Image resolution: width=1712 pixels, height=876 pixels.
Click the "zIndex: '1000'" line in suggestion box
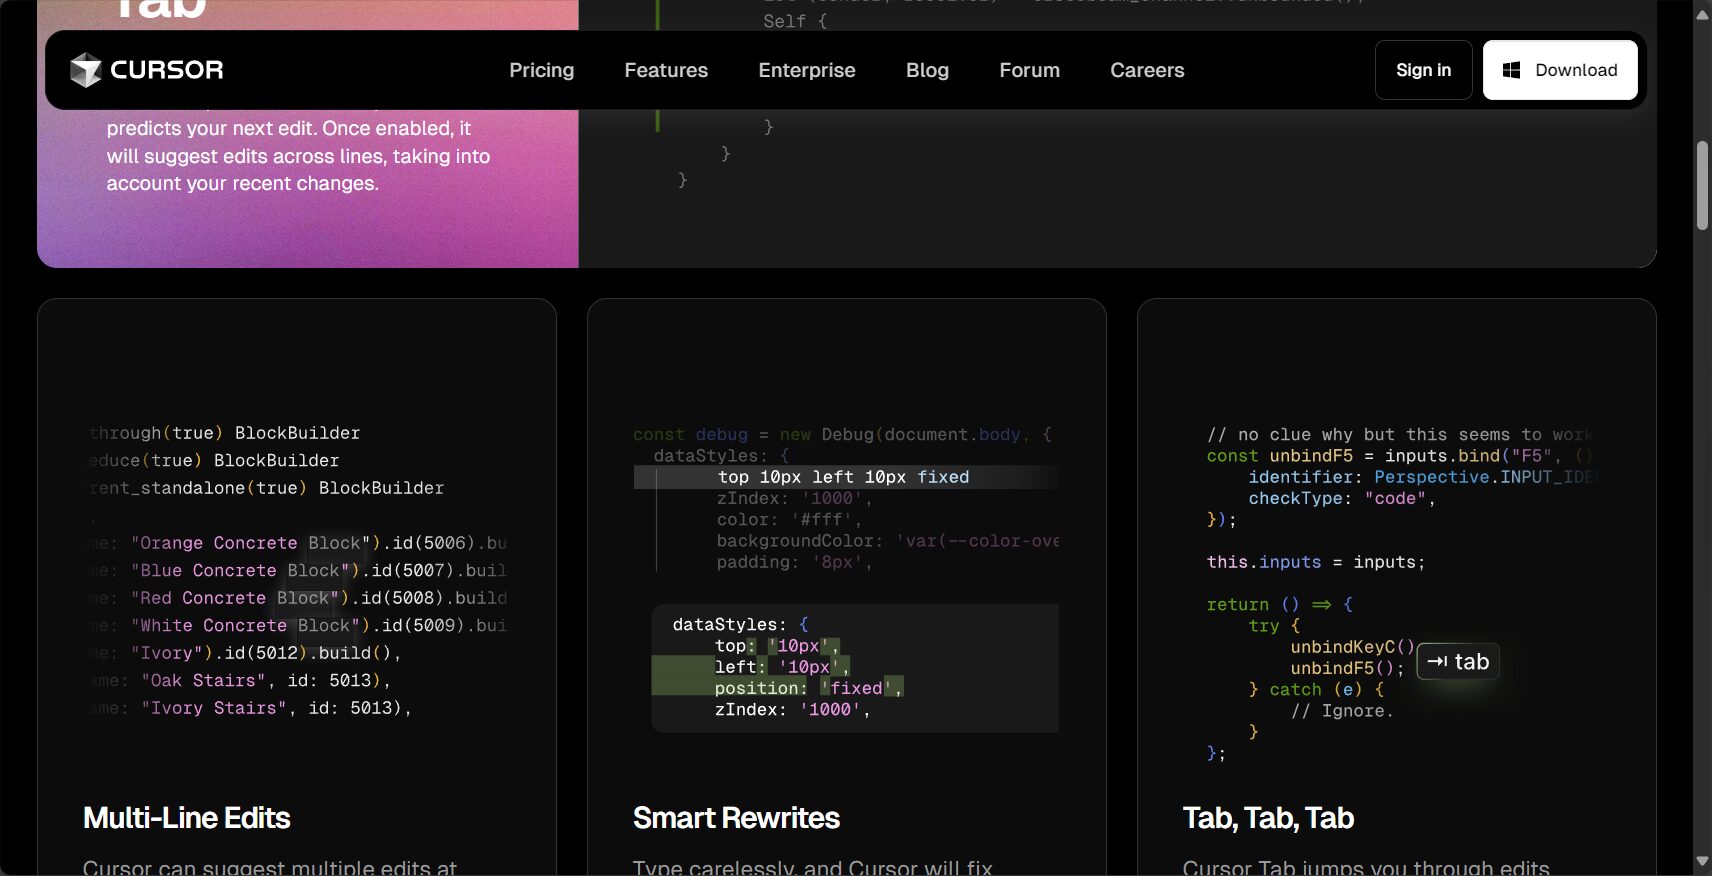pos(792,710)
